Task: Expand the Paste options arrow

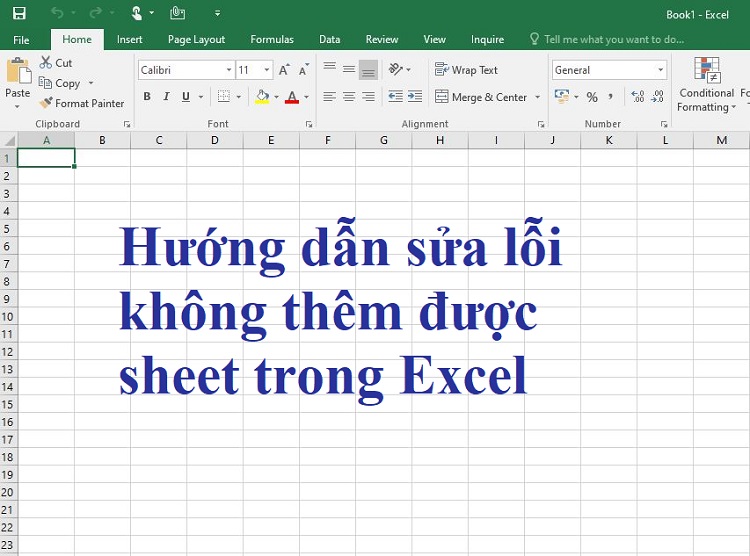Action: 18,106
